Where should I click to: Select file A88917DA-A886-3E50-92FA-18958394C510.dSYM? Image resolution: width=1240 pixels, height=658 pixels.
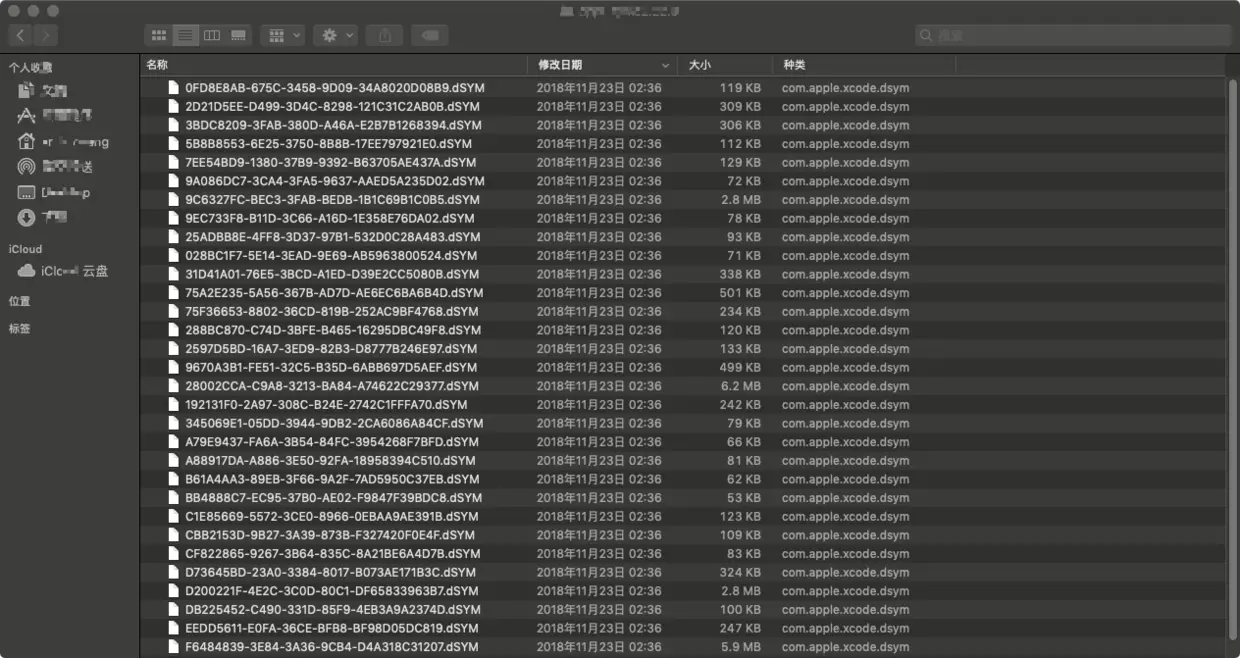330,461
